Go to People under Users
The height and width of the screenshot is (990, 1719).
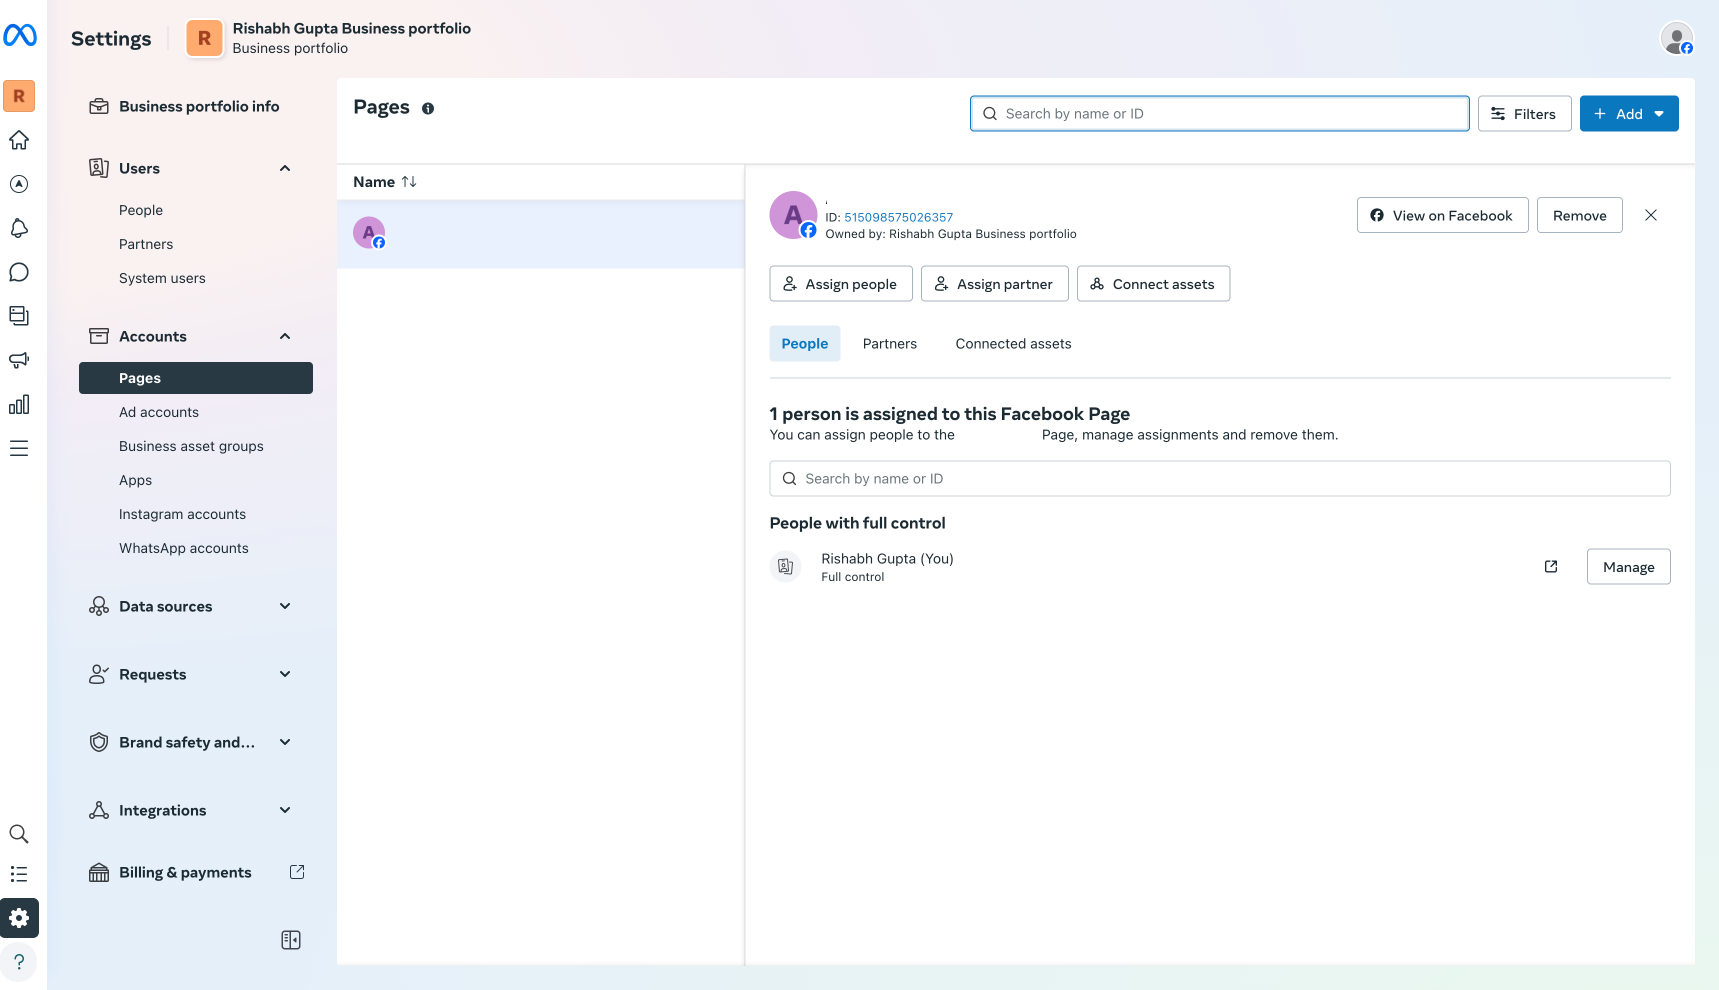point(141,210)
